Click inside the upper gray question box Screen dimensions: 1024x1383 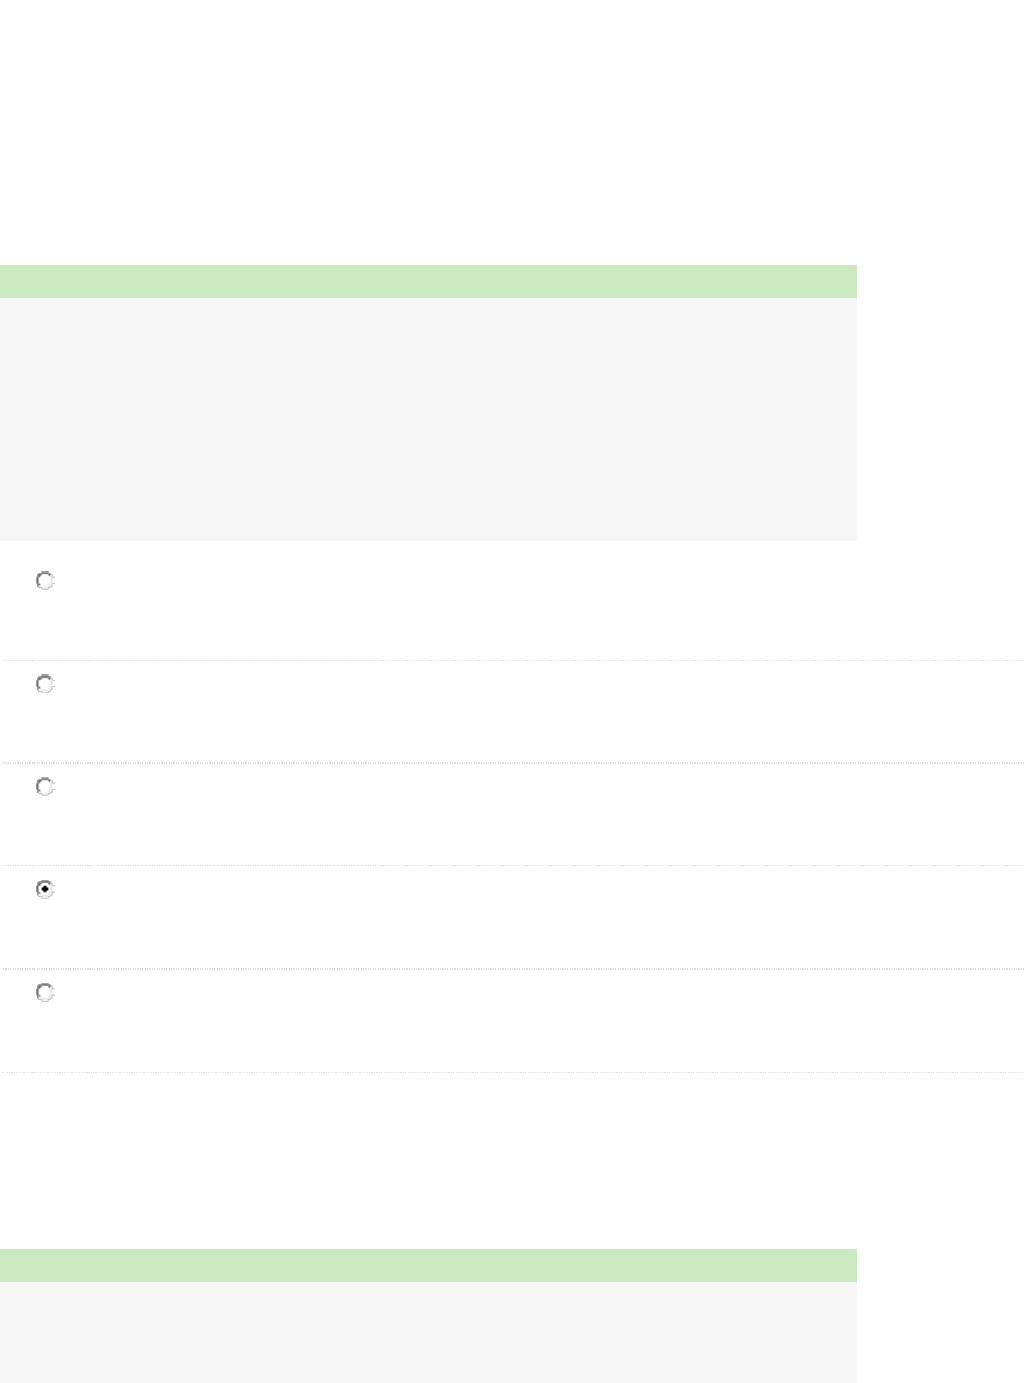428,419
